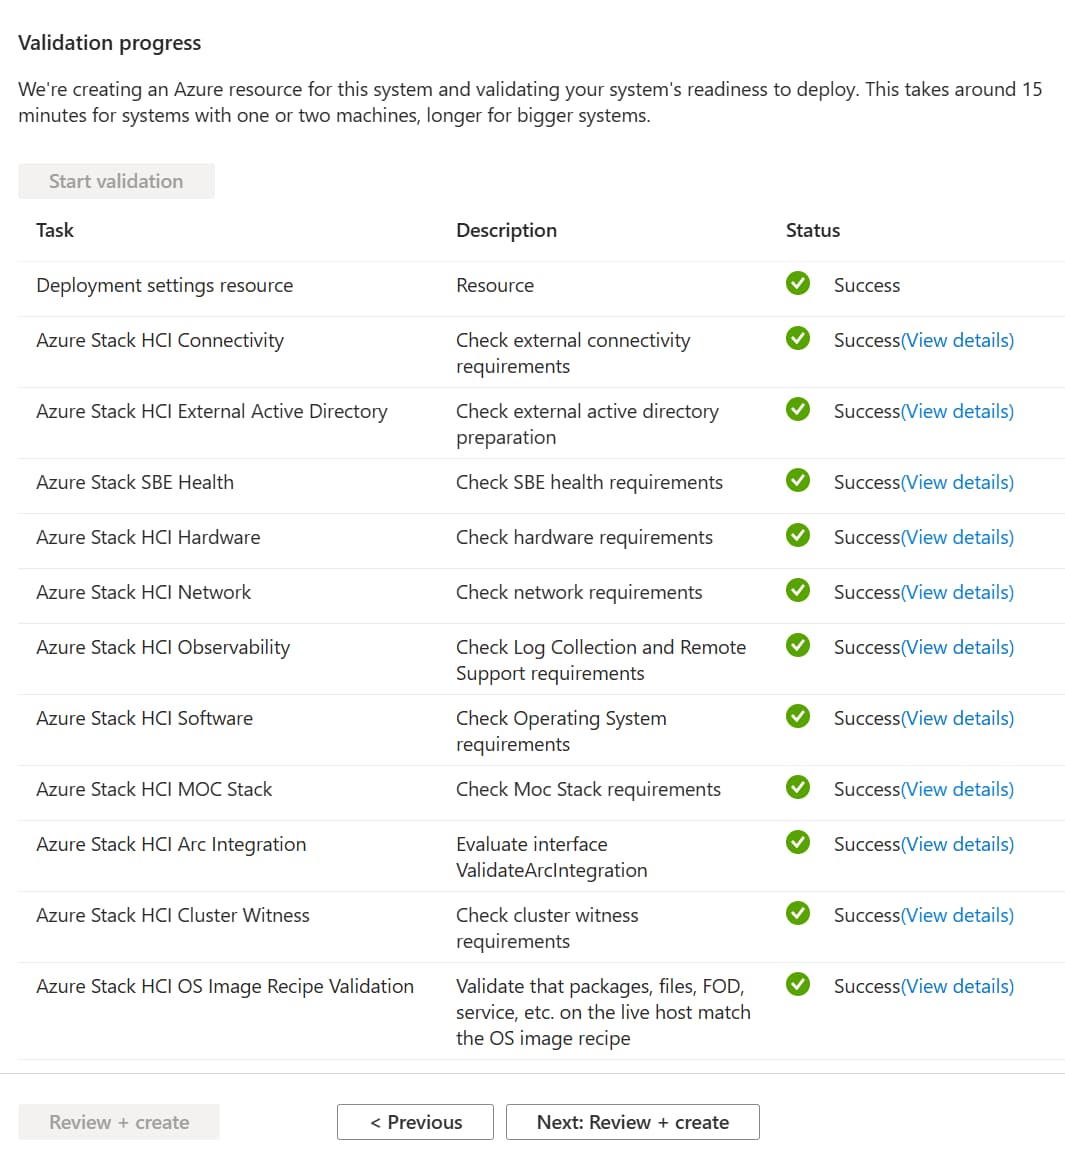Select the Status column header
This screenshot has height=1152, width=1065.
point(813,230)
